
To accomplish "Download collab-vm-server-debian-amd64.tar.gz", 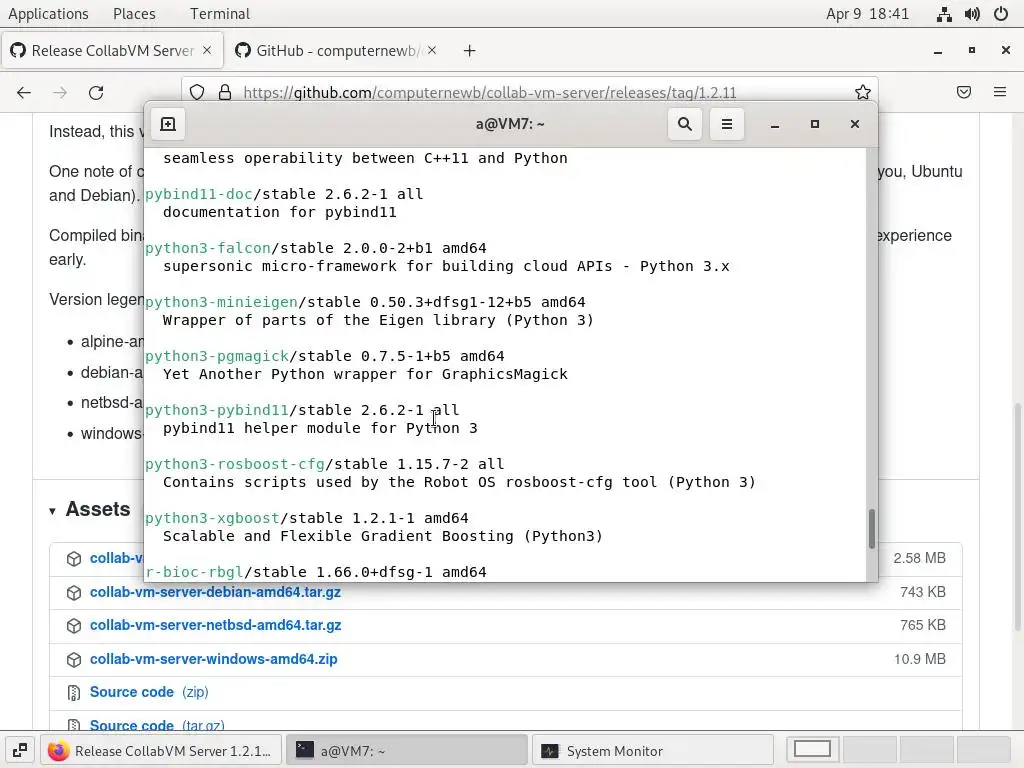I will pos(215,592).
